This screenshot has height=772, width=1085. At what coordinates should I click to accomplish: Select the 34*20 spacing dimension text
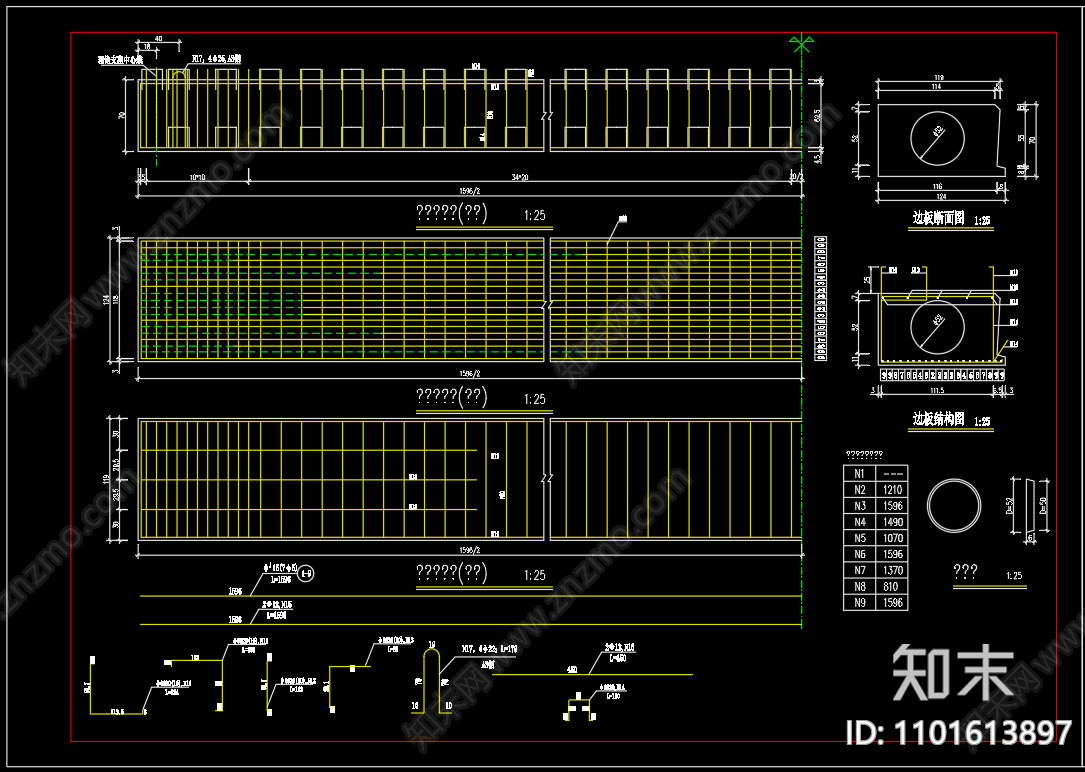pos(518,178)
